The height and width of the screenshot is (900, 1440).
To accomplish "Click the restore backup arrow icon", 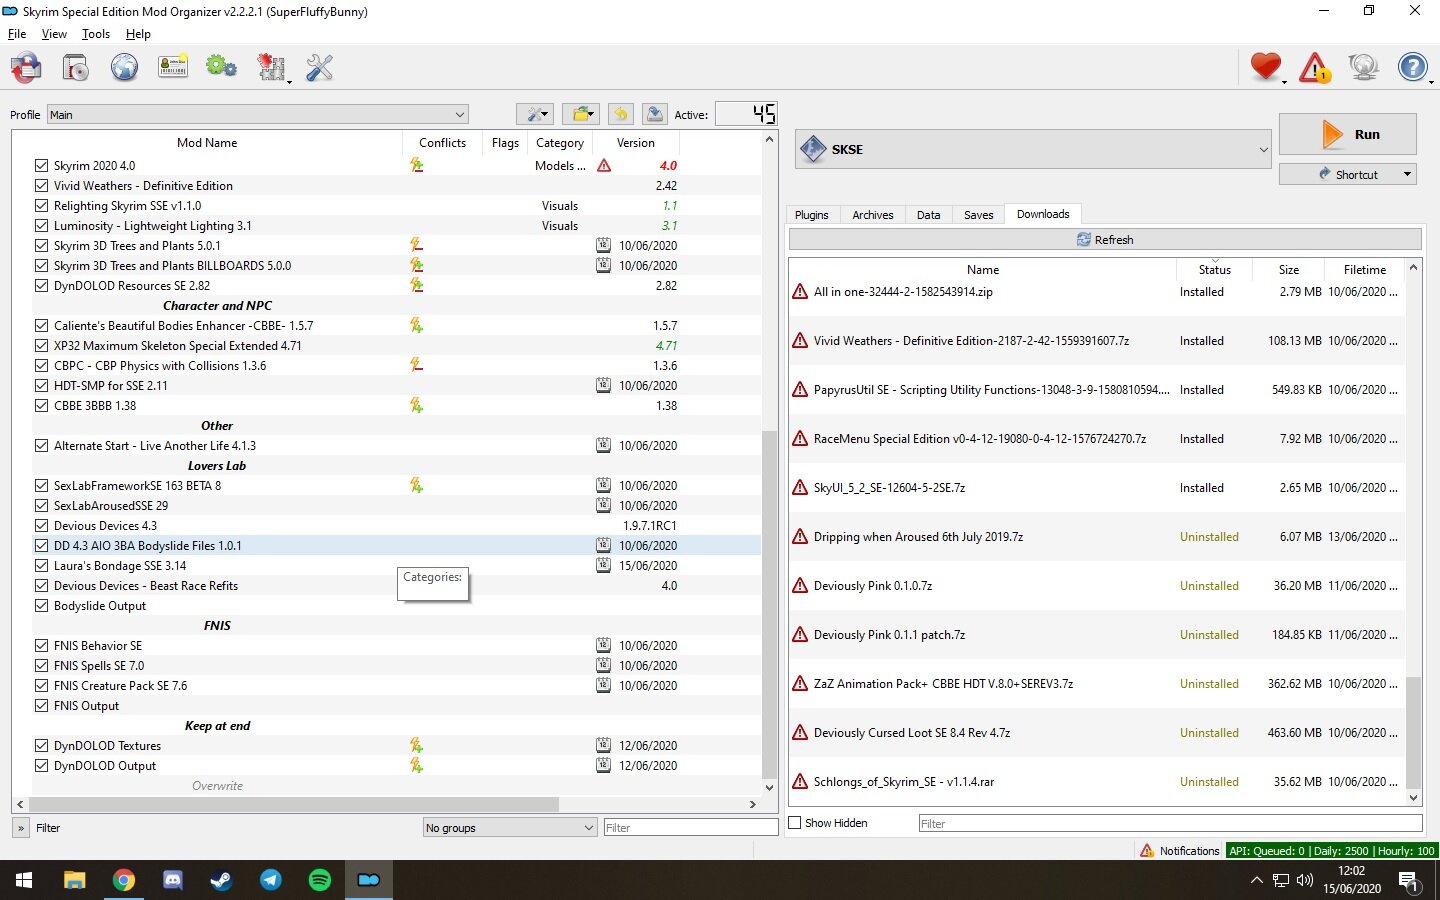I will [x=621, y=114].
